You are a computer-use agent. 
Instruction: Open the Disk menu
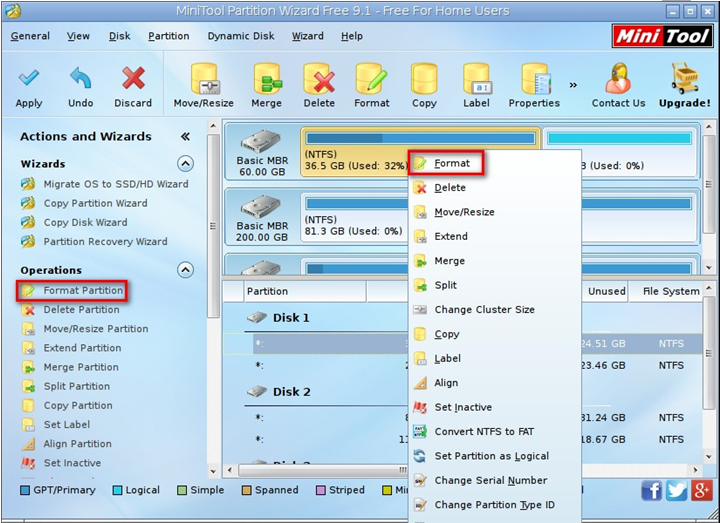(119, 36)
